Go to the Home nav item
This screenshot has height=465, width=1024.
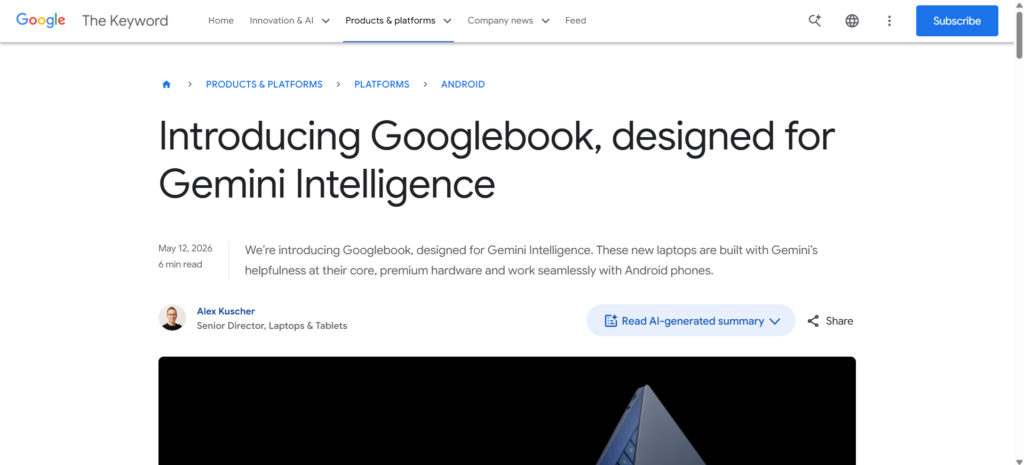coord(221,21)
